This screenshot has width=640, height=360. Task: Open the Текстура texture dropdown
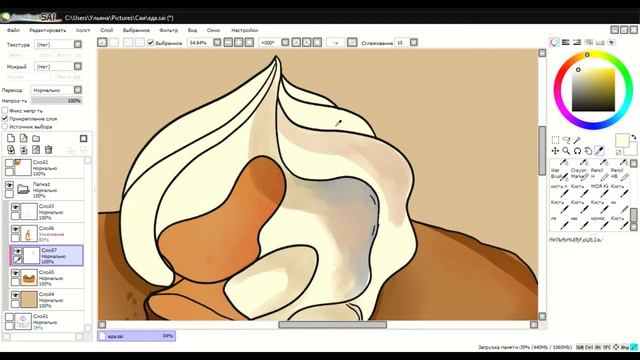coord(78,44)
